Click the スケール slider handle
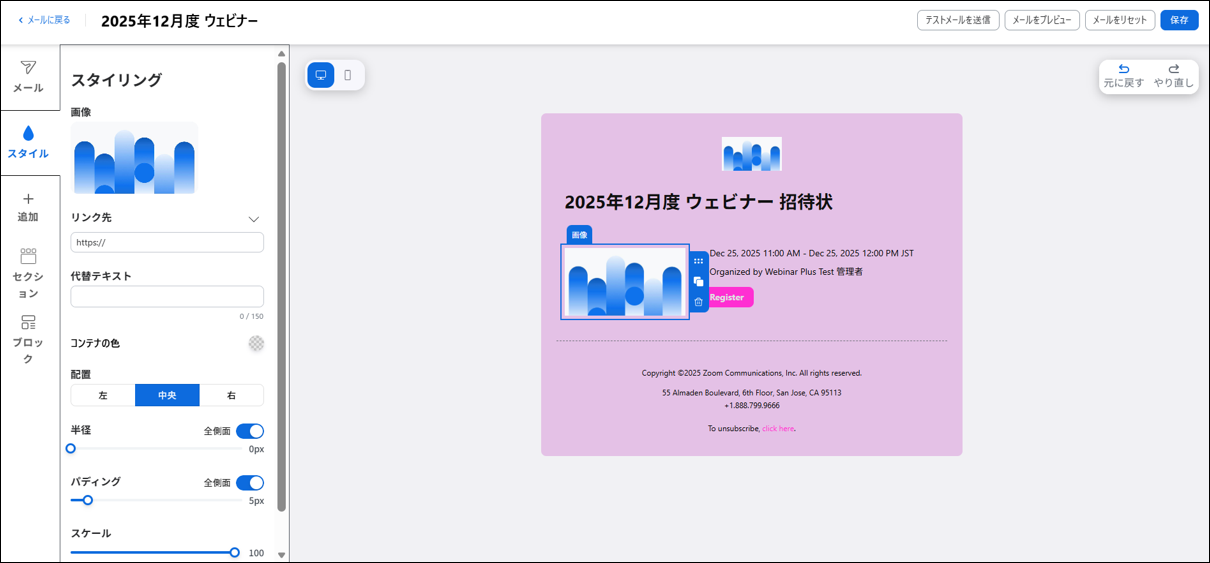1210x563 pixels. 234,552
